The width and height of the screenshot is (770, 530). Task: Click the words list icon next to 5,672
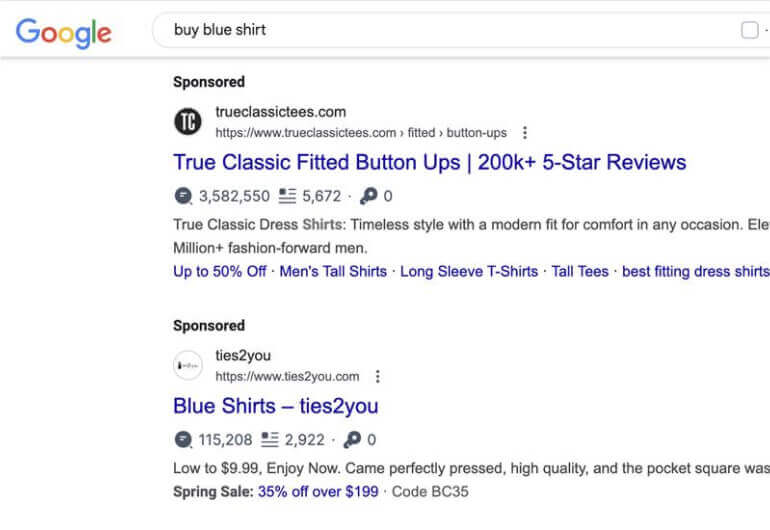click(x=287, y=196)
